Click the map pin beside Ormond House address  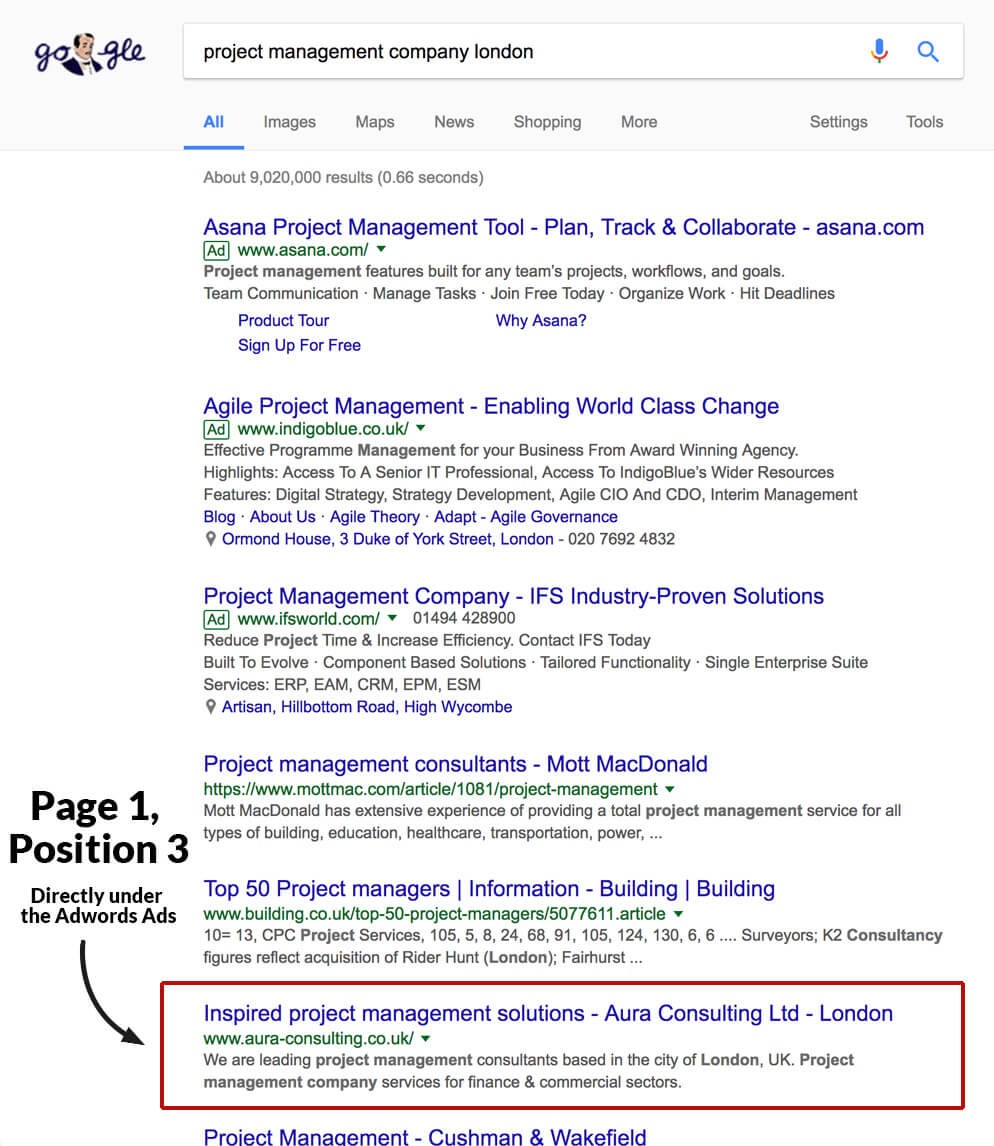click(210, 539)
